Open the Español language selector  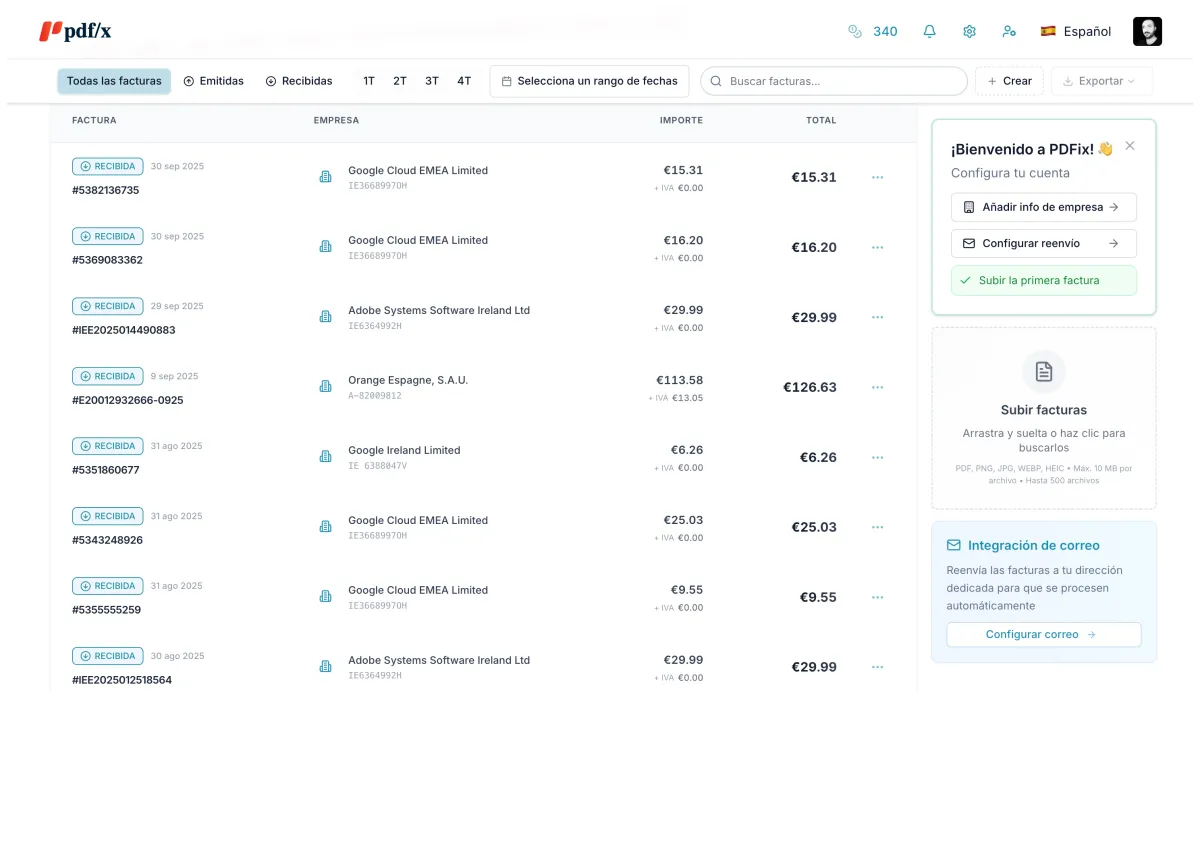[1076, 31]
